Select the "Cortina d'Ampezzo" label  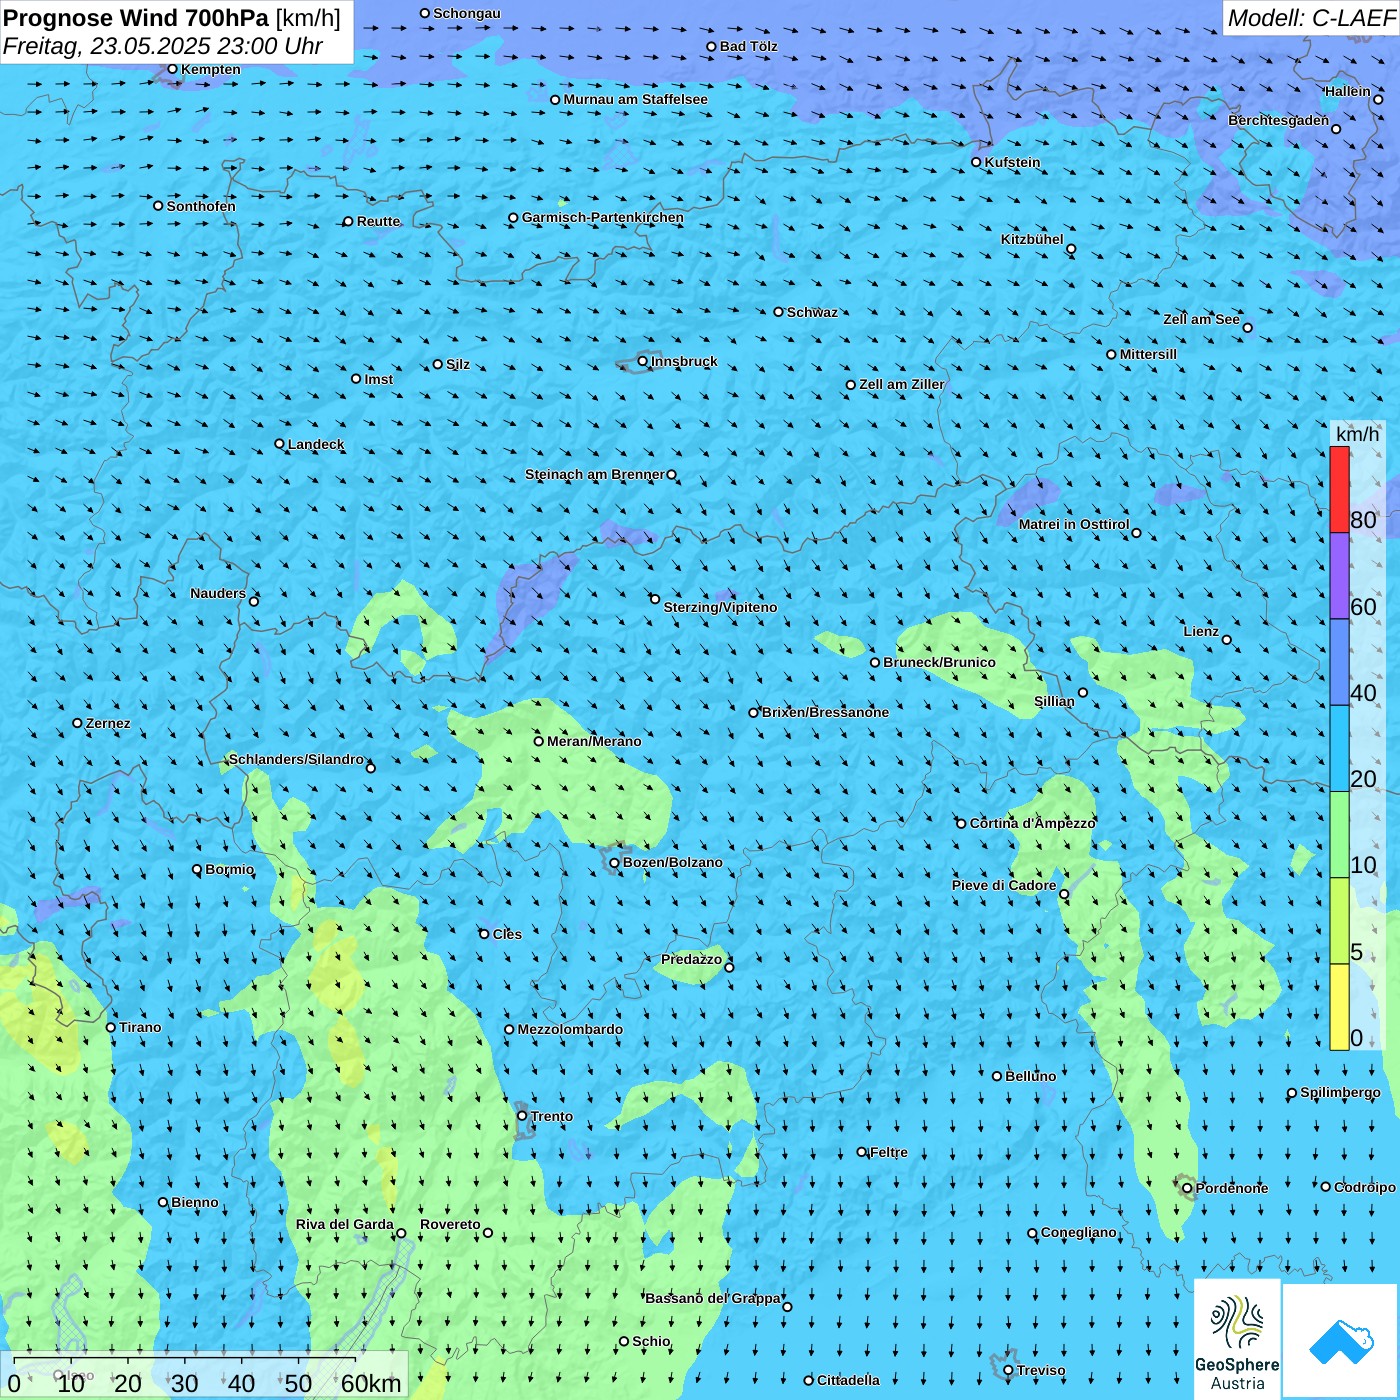coord(1033,823)
